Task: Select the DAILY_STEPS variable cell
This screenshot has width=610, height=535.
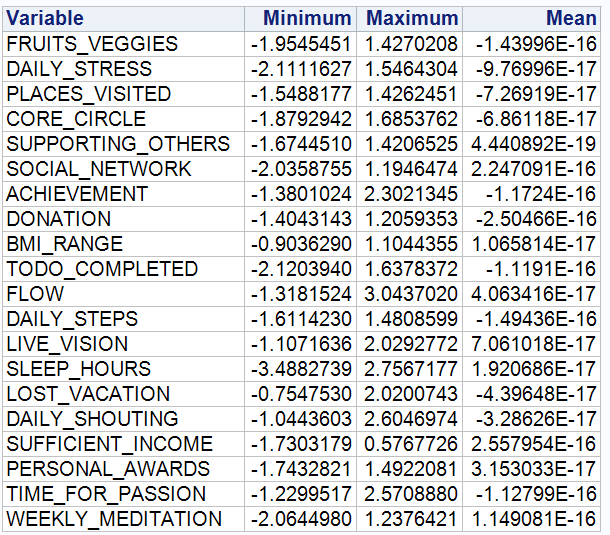Action: click(x=123, y=319)
